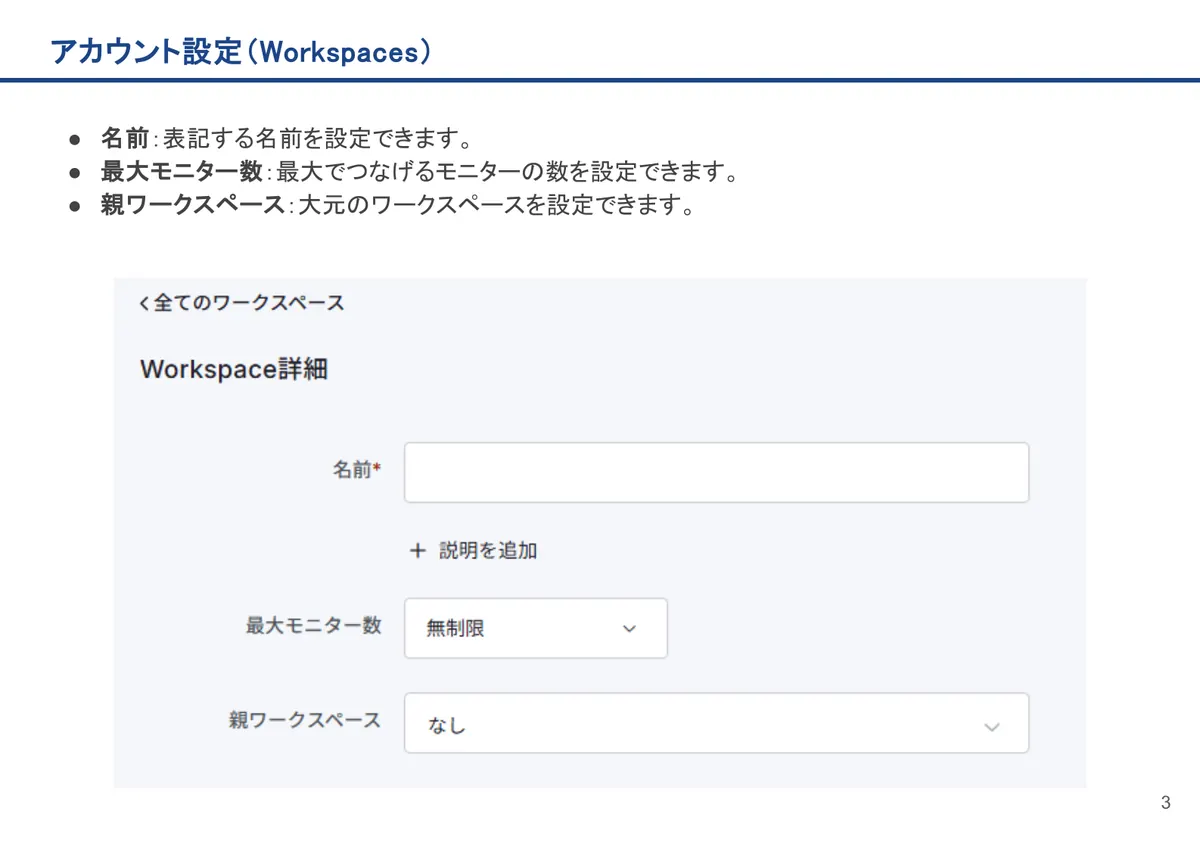Click the slide title アカウント設定（Workspaces）
Screen dimensions: 1200x849
coord(241,52)
